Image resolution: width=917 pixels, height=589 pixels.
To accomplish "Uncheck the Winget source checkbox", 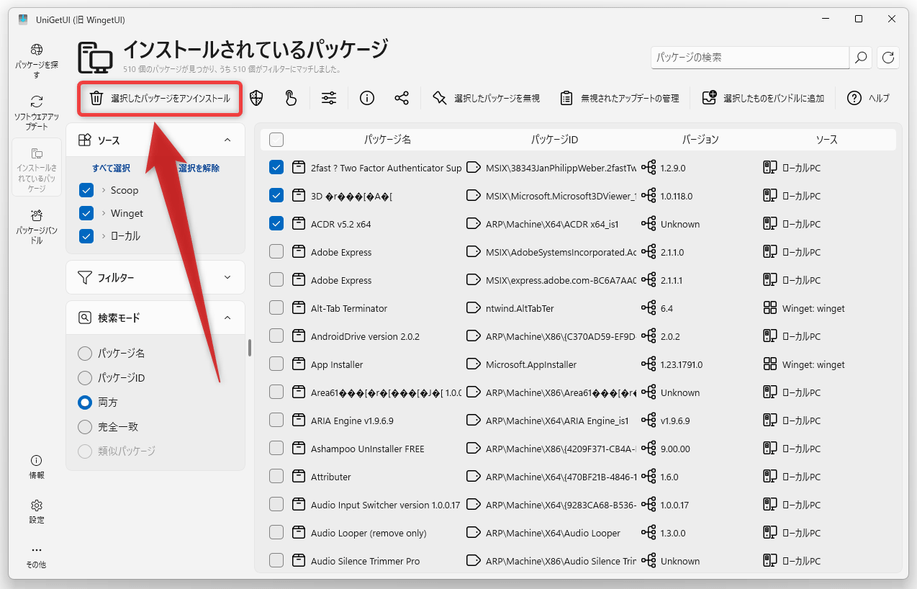I will click(86, 213).
